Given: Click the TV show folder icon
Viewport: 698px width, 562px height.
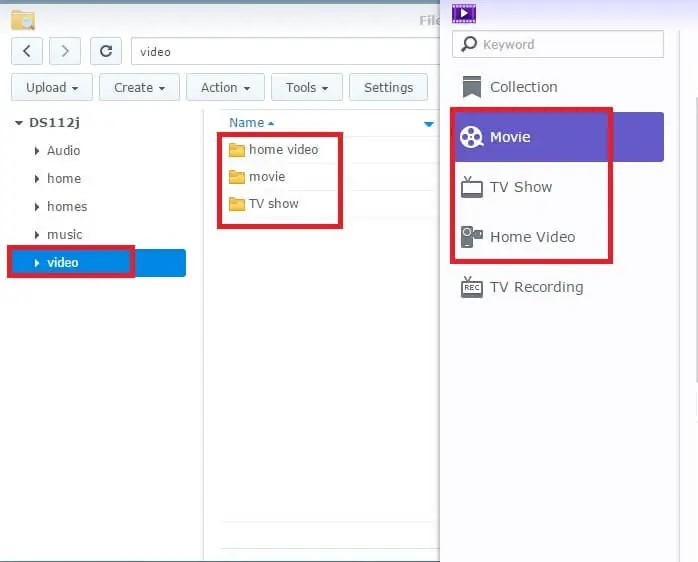Looking at the screenshot, I should tap(237, 204).
